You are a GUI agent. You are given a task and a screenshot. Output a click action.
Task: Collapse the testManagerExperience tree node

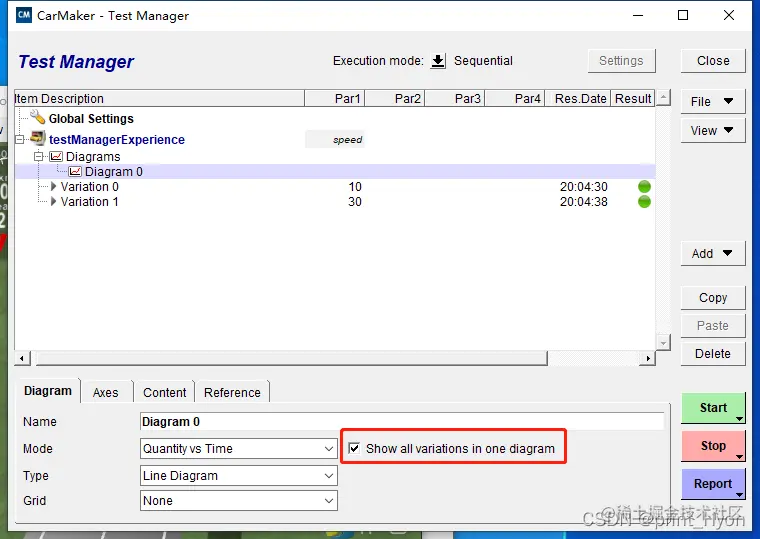[x=19, y=140]
